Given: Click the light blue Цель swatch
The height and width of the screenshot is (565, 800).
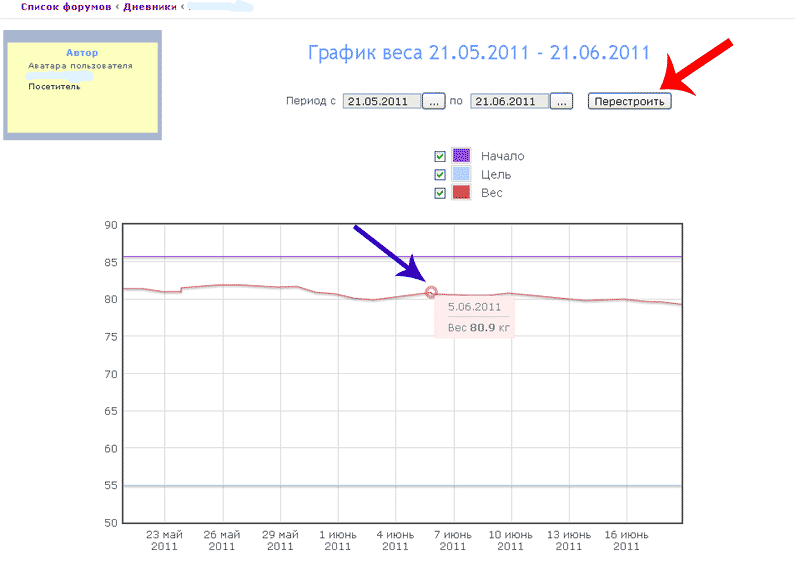Looking at the screenshot, I should click(461, 174).
